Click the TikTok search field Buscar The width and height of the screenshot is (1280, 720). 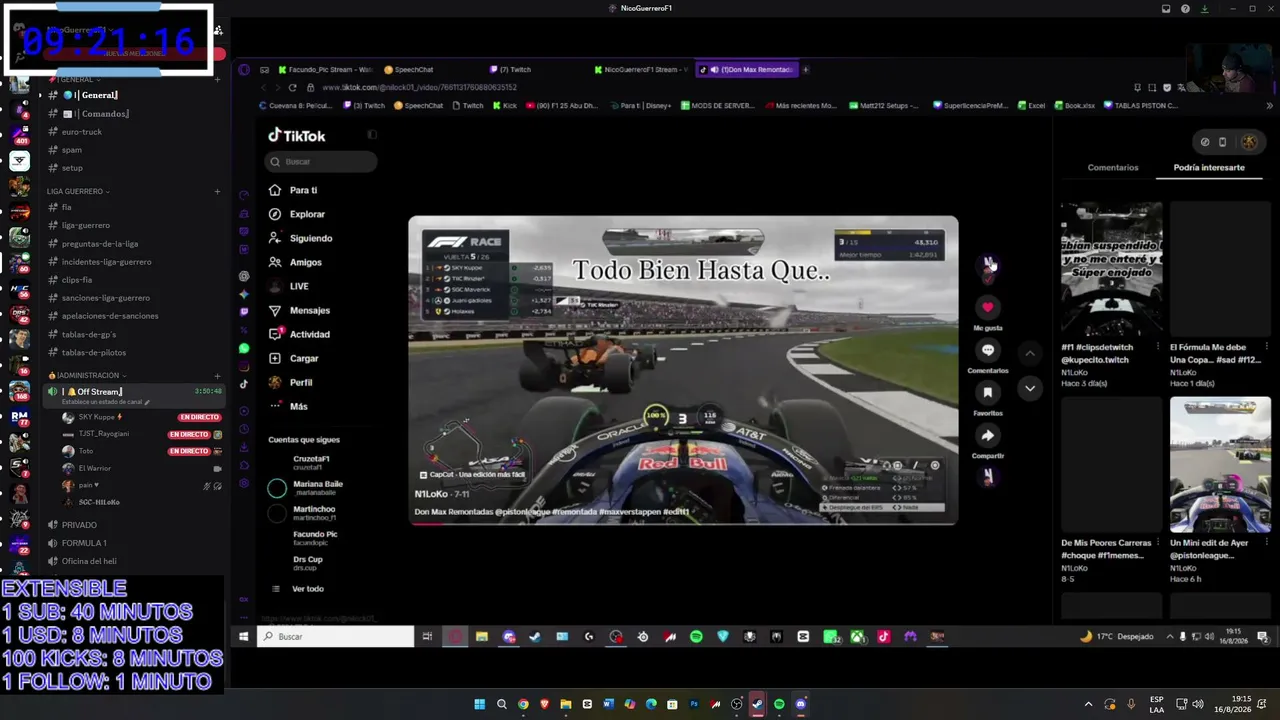click(x=321, y=161)
